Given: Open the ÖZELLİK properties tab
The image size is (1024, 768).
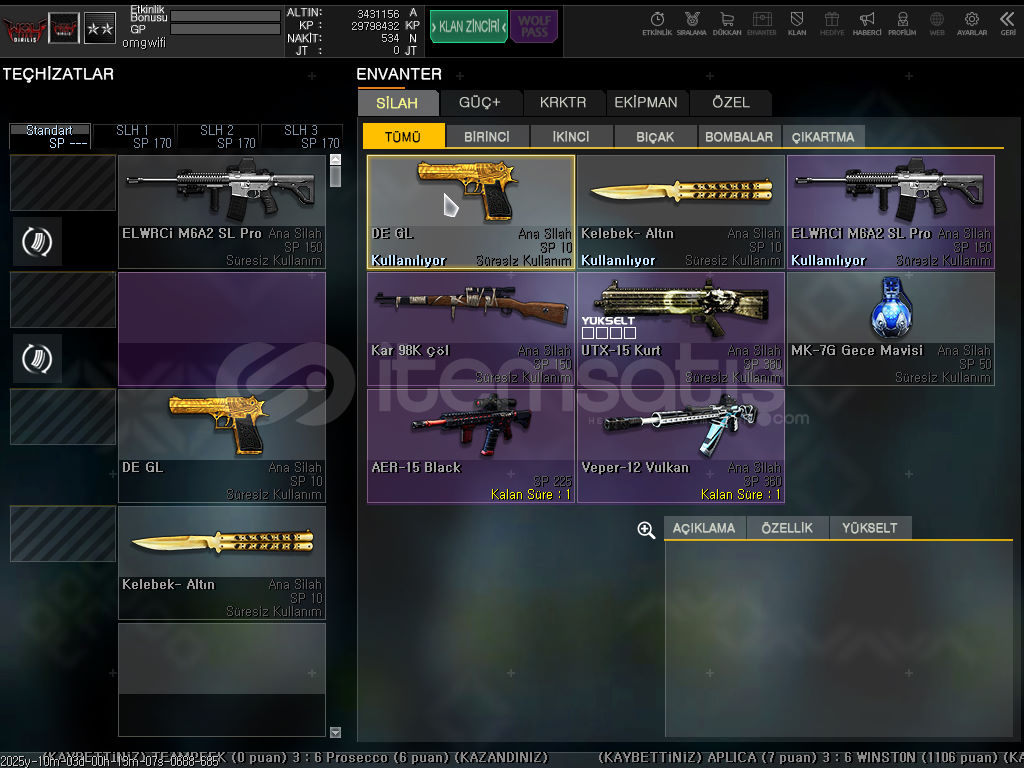Looking at the screenshot, I should 787,528.
